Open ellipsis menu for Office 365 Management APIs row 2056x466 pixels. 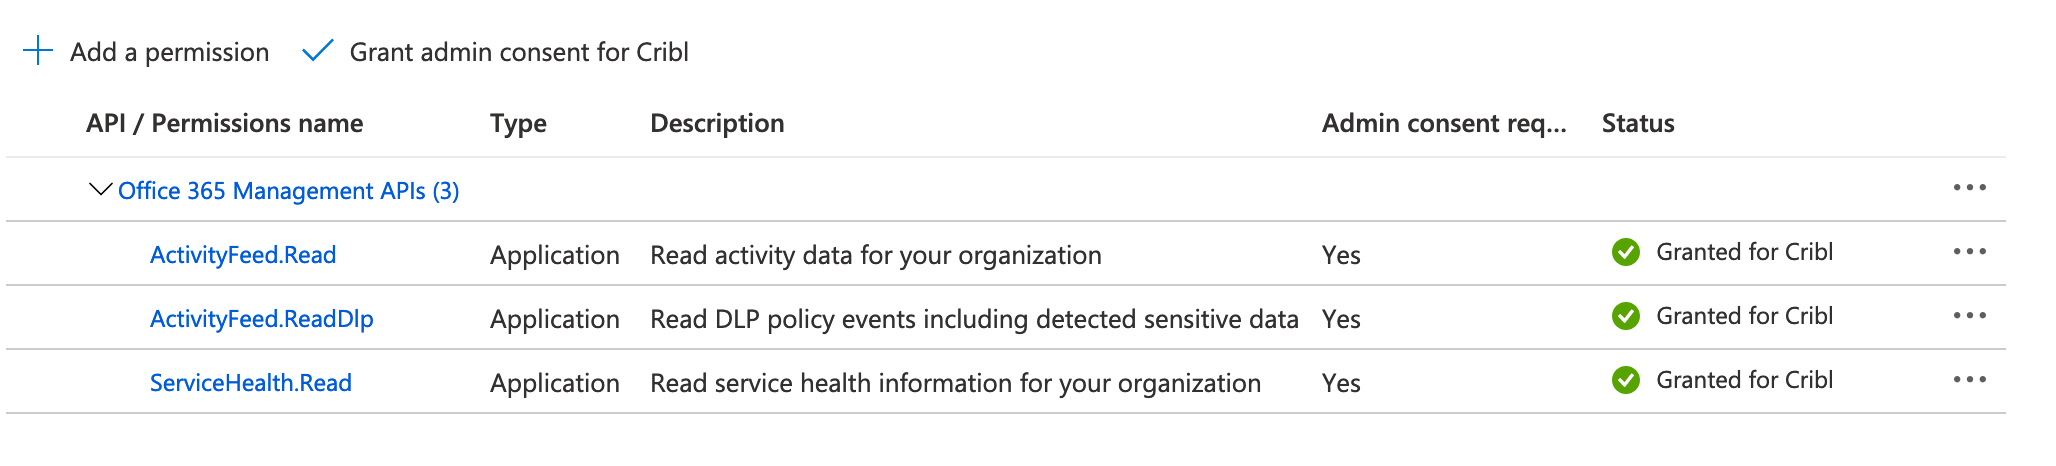(x=1969, y=188)
